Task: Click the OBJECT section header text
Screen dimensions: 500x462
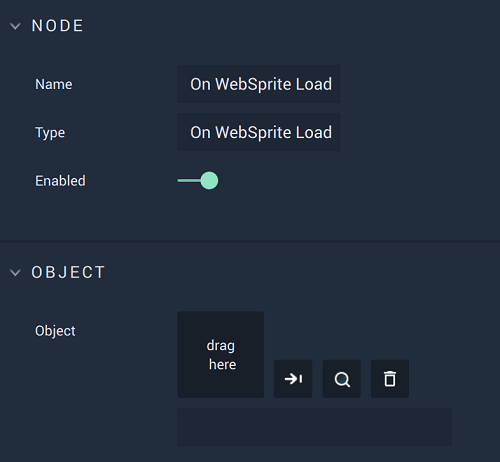Action: click(x=68, y=272)
